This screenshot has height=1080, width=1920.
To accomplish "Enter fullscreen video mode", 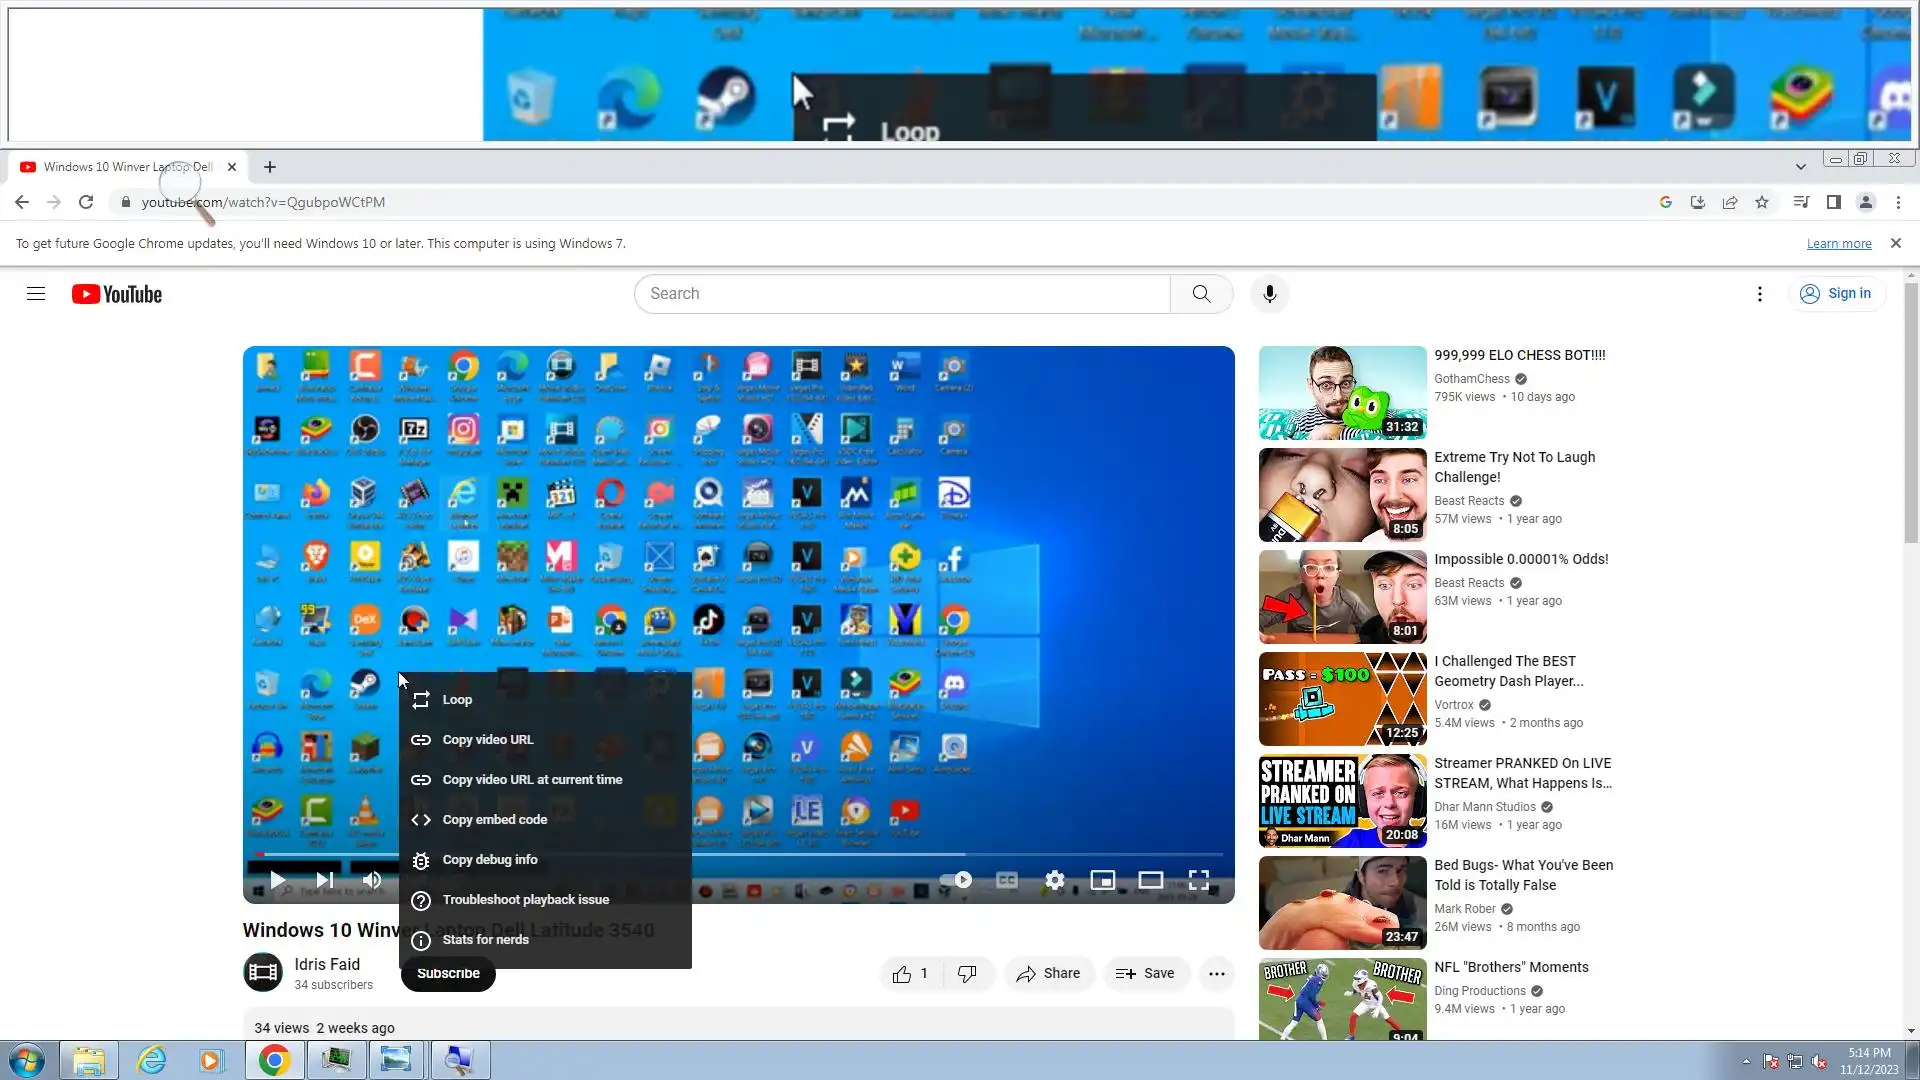I will click(1198, 880).
